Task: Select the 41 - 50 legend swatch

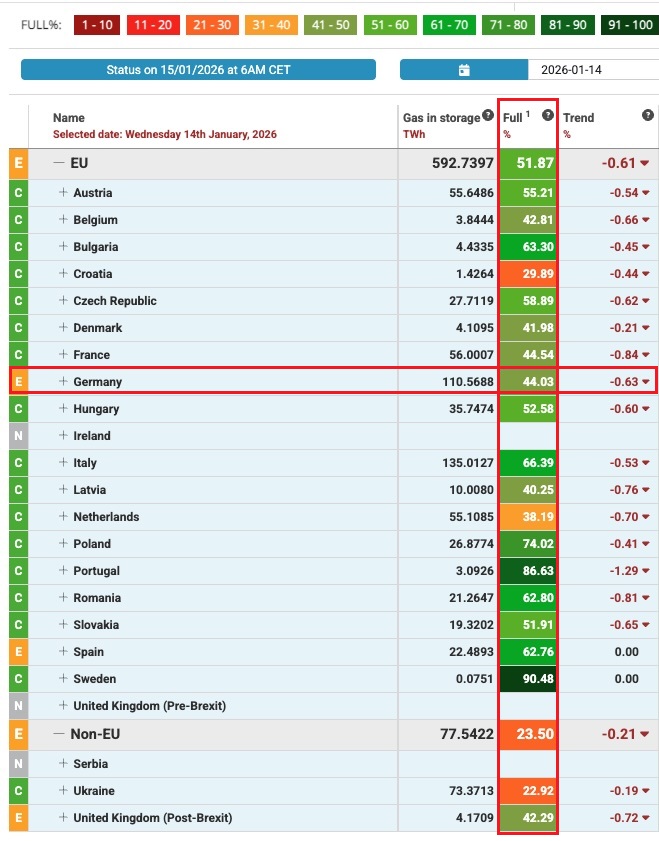Action: (x=330, y=25)
